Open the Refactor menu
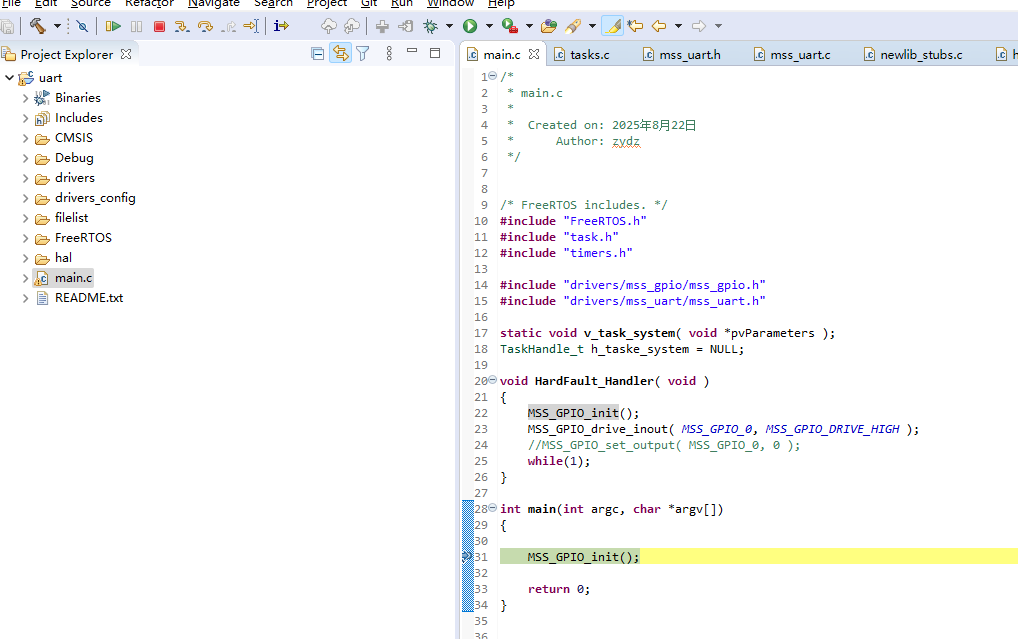The width and height of the screenshot is (1018, 639). click(x=149, y=3)
